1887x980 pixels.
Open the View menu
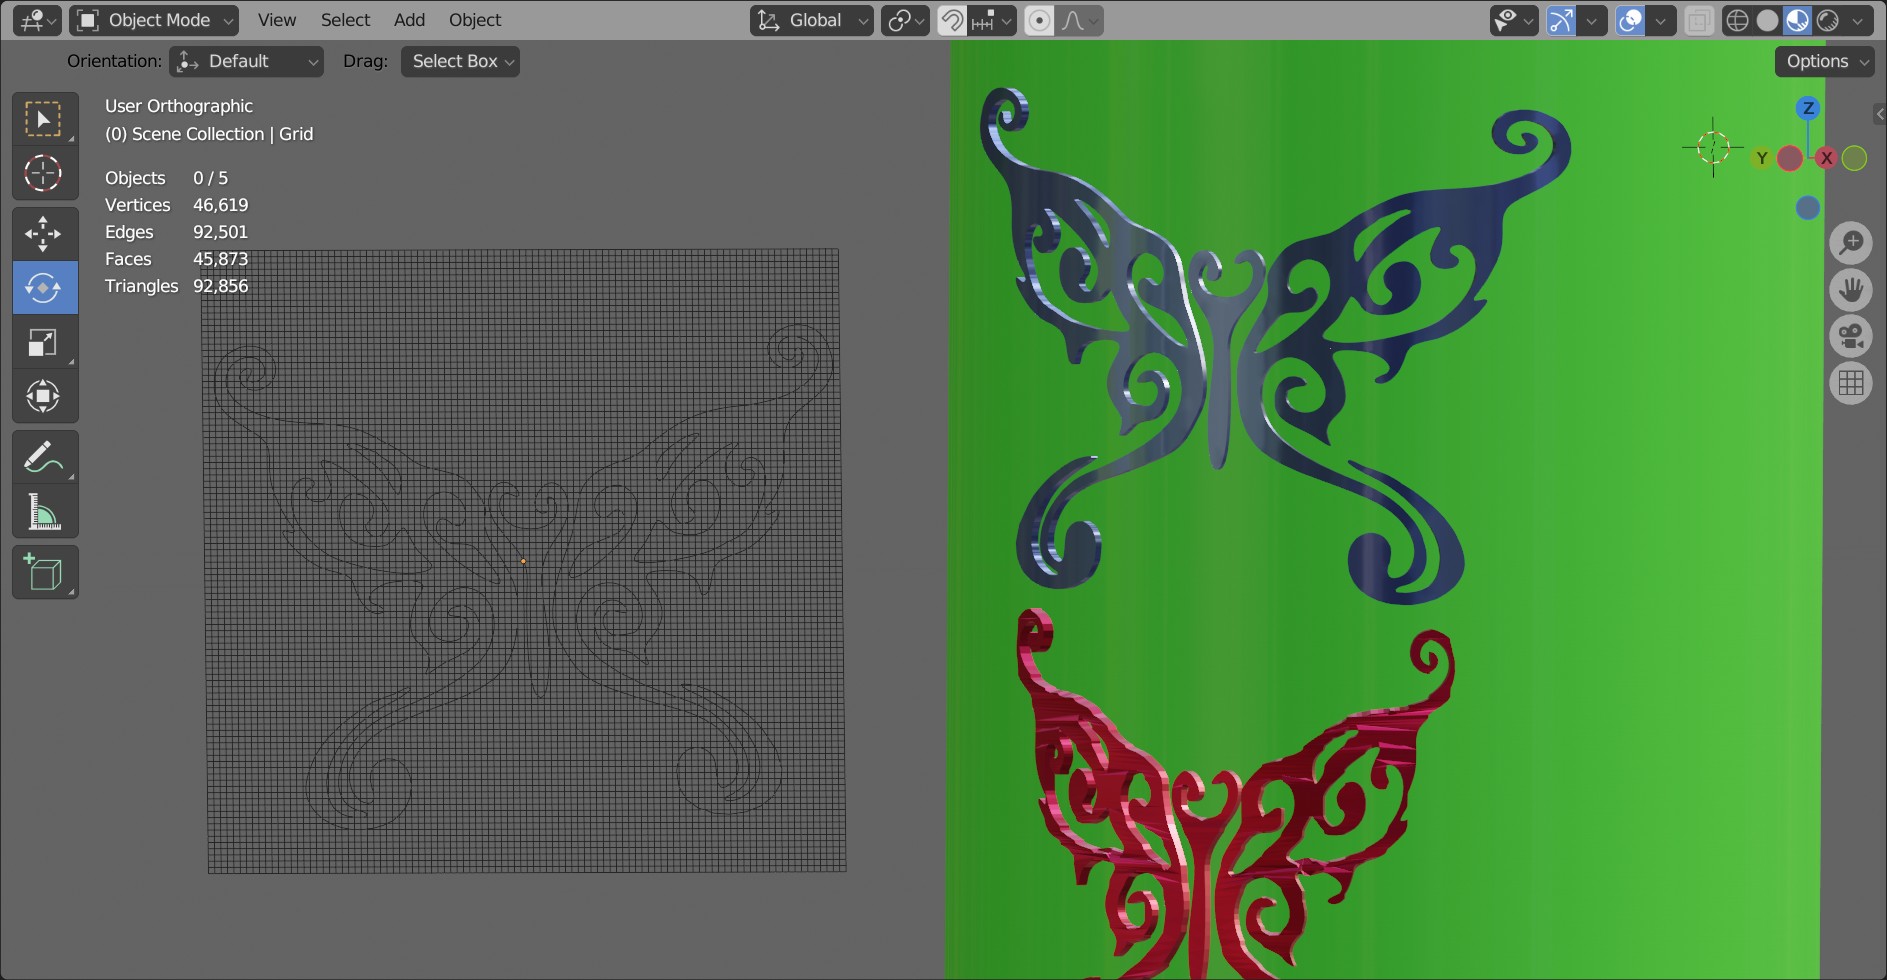tap(277, 20)
